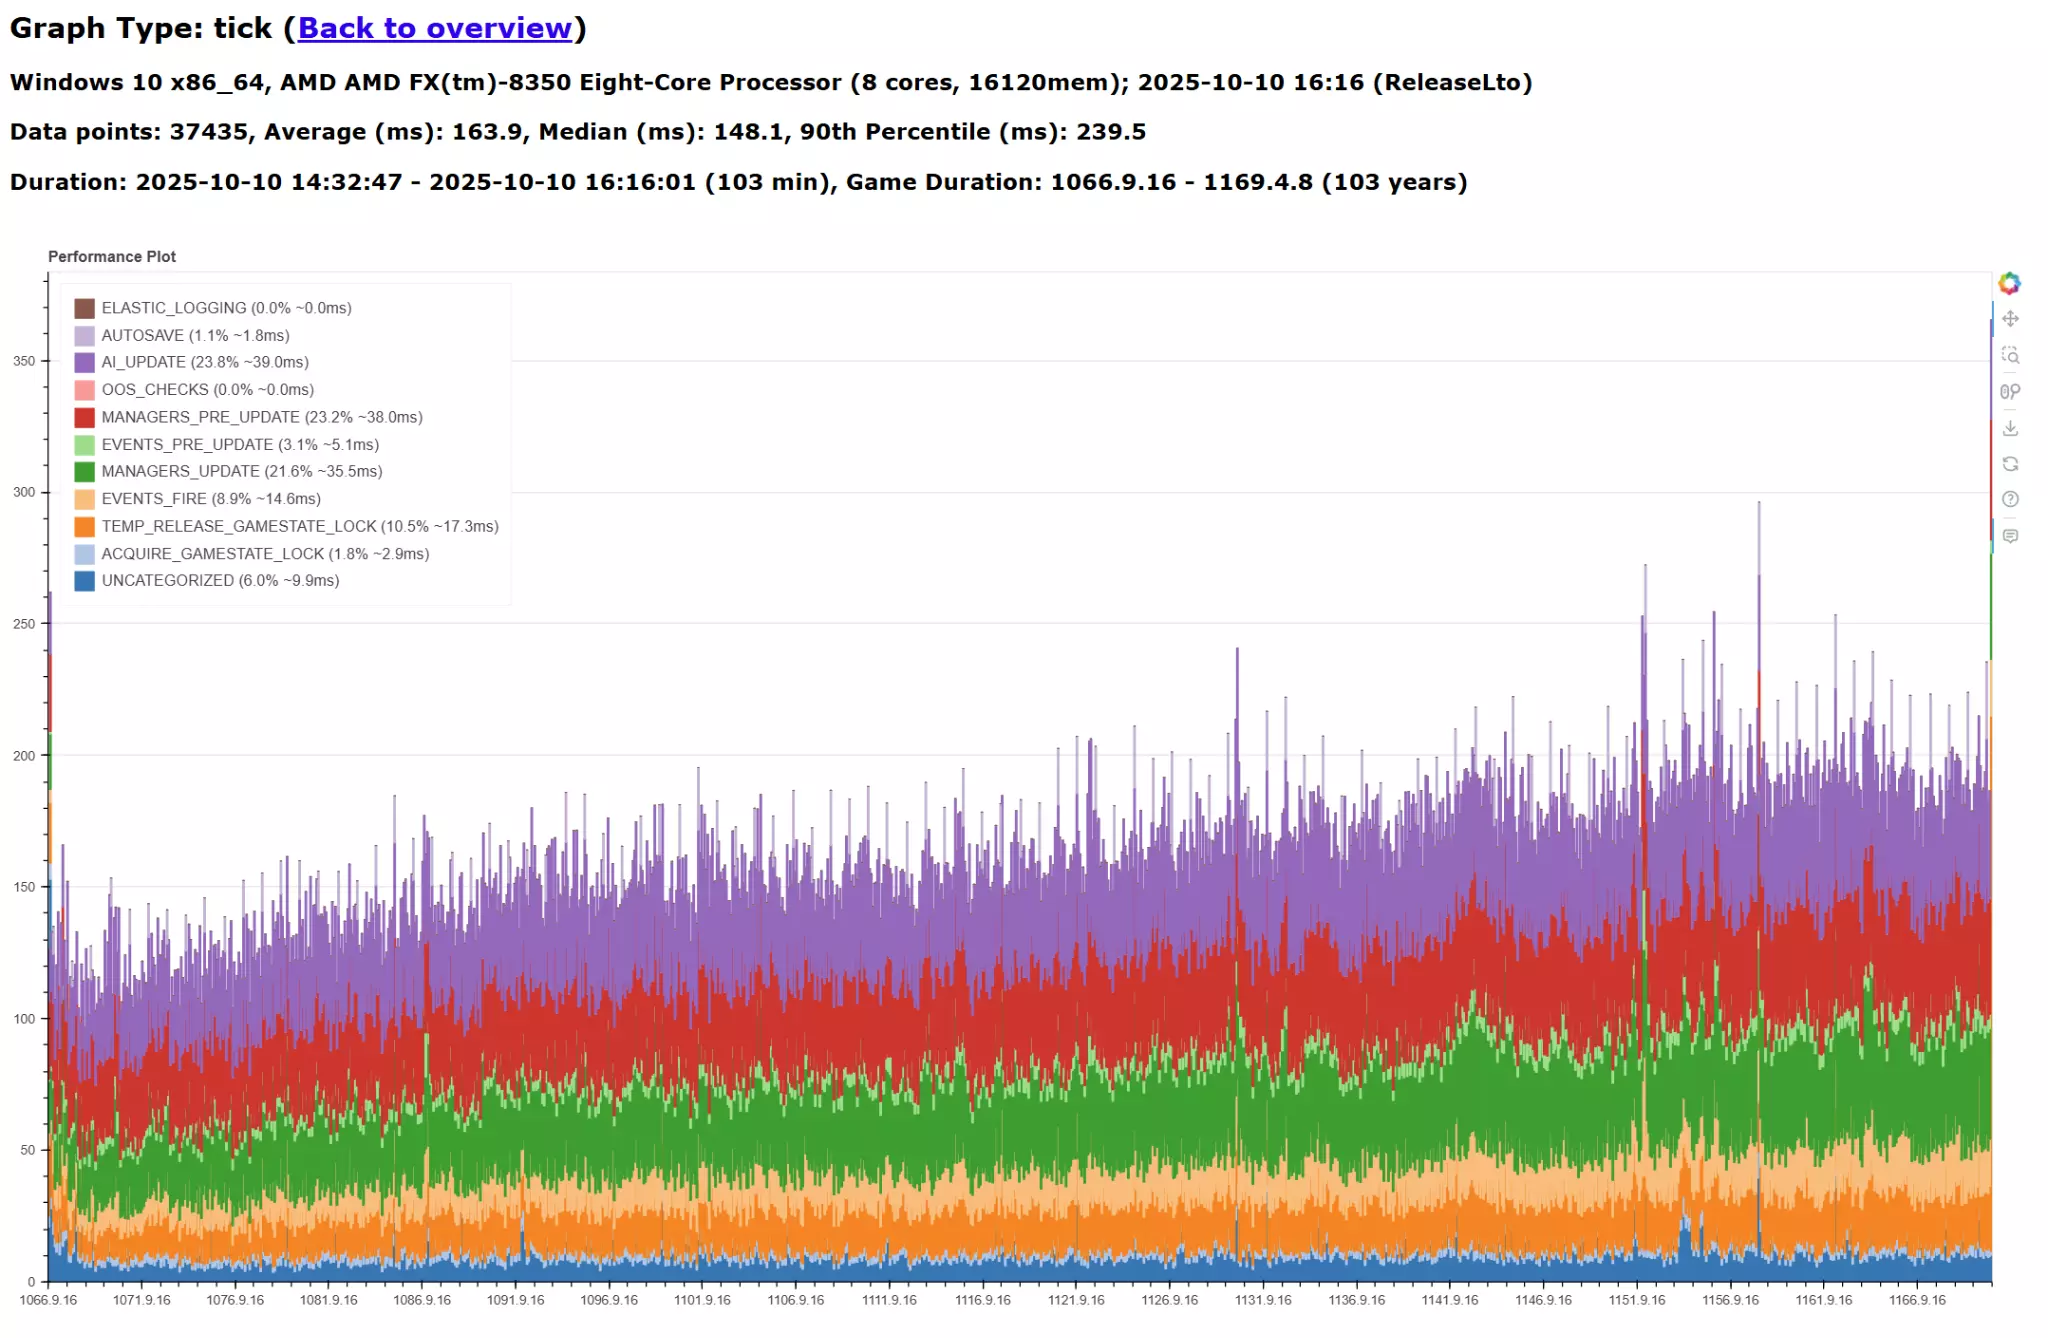The width and height of the screenshot is (2048, 1338).
Task: Click the AUTOSAVE lavender legend swatch
Action: click(x=85, y=336)
